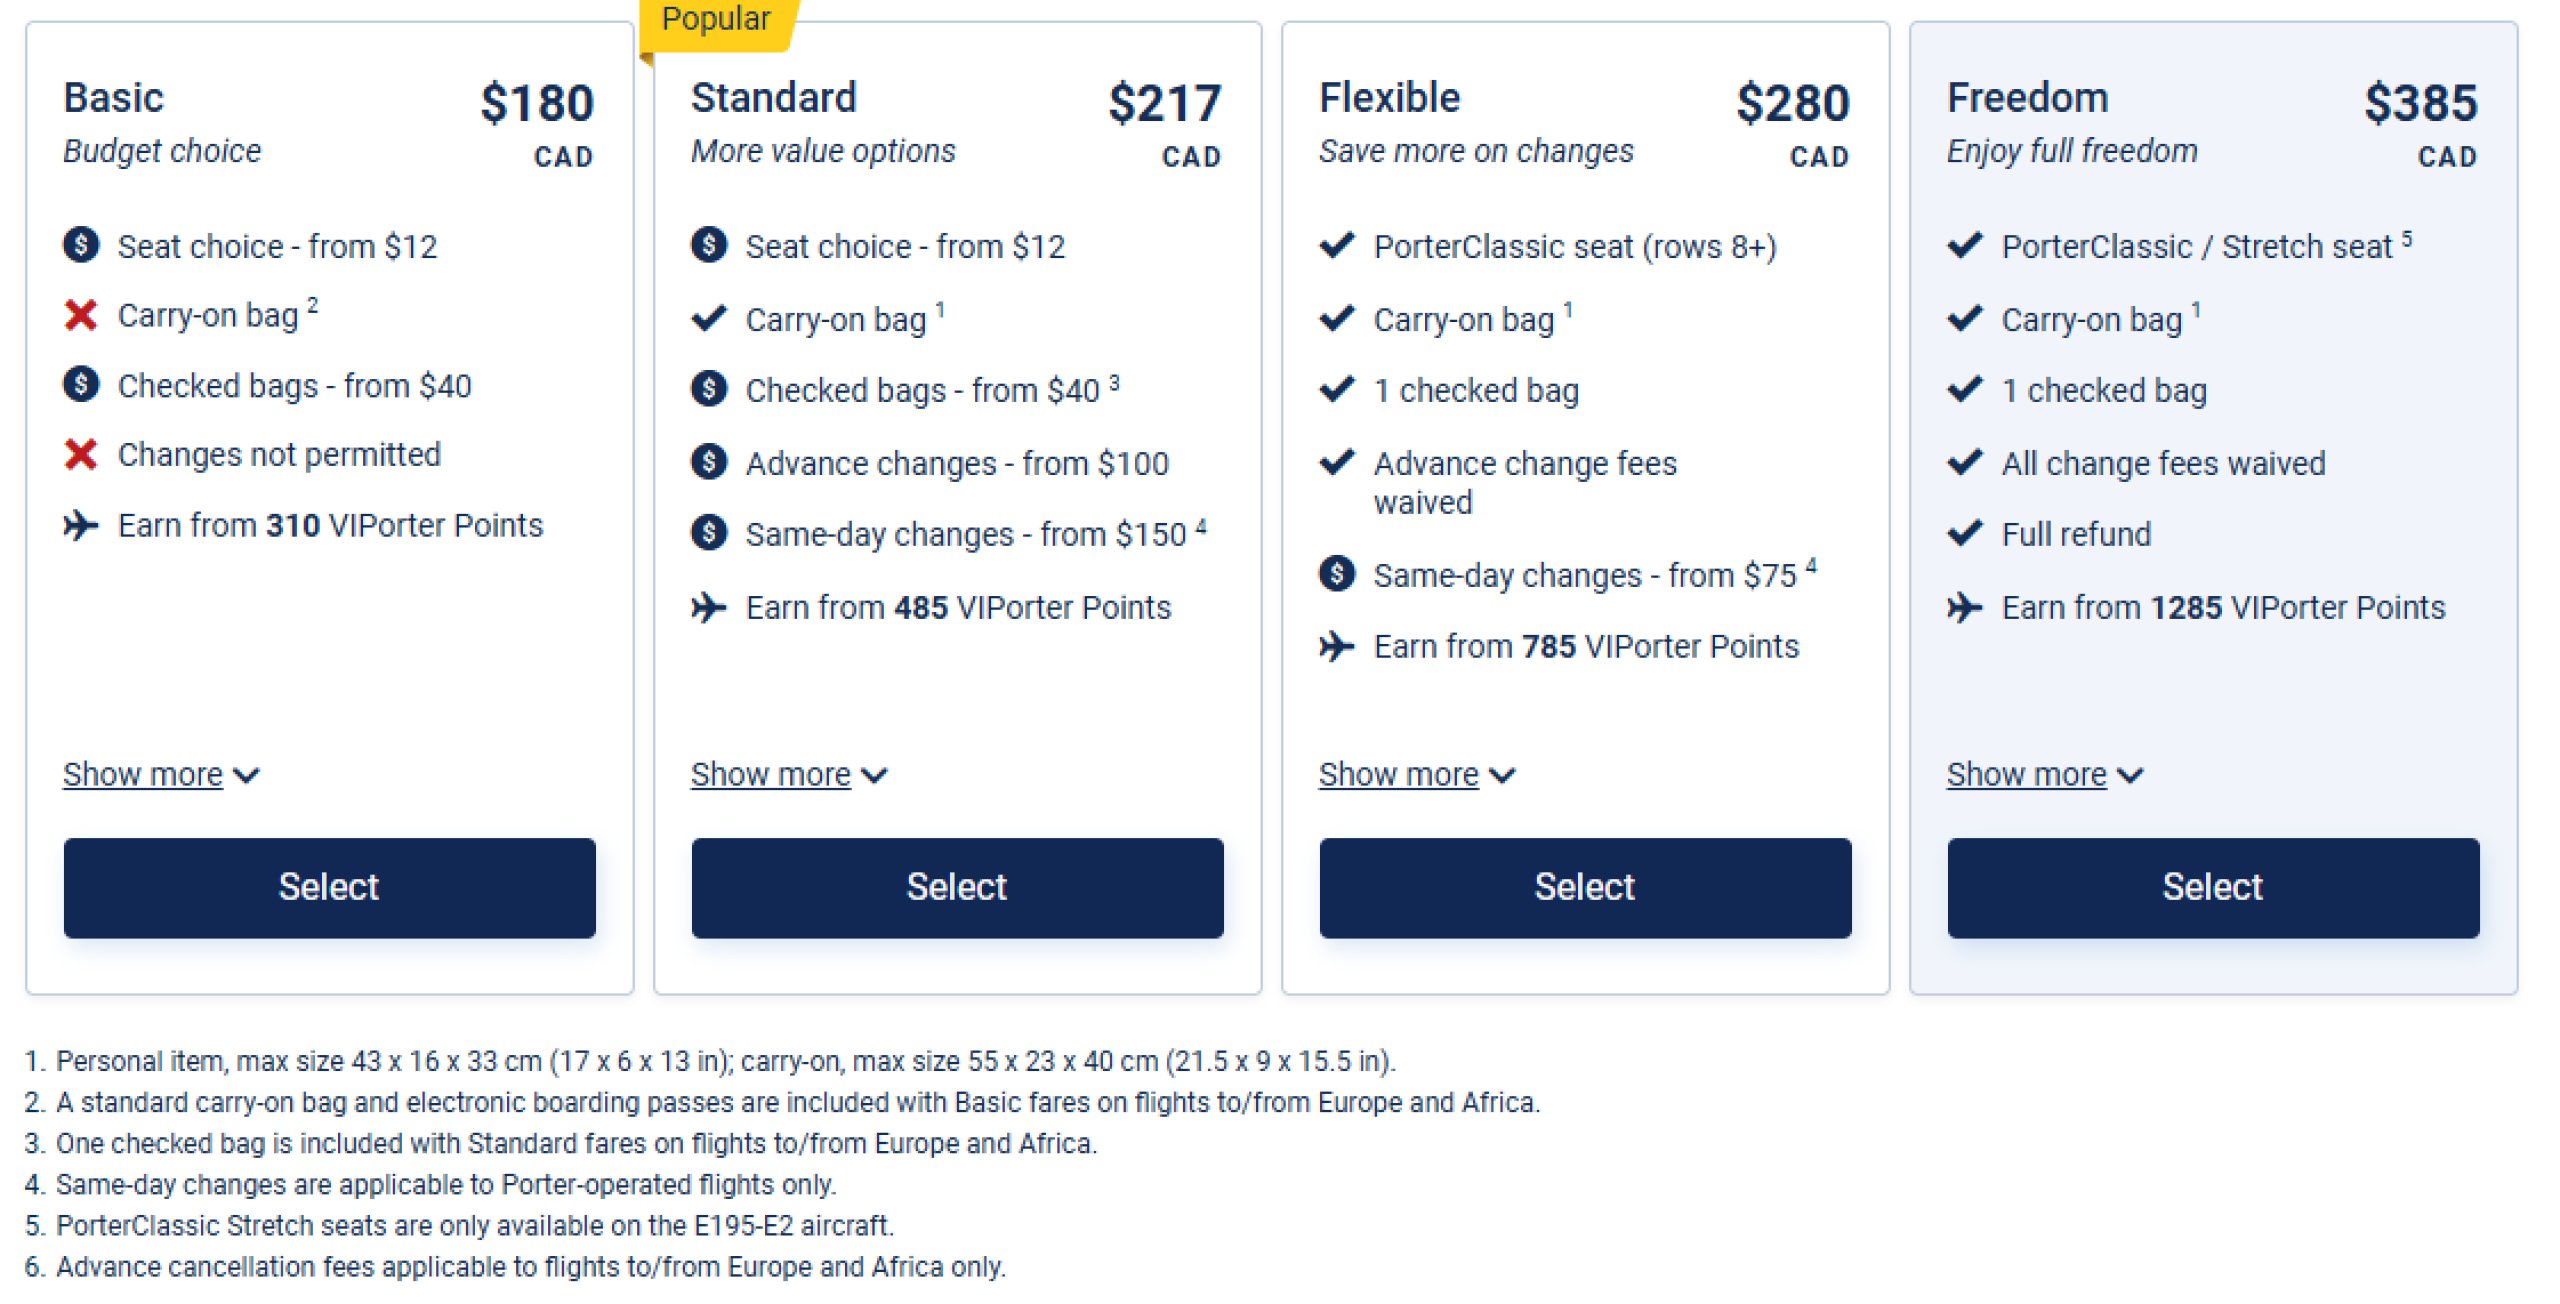Viewport: 2560px width, 1304px height.
Task: Expand Show more under Freedom fare
Action: click(x=2045, y=774)
